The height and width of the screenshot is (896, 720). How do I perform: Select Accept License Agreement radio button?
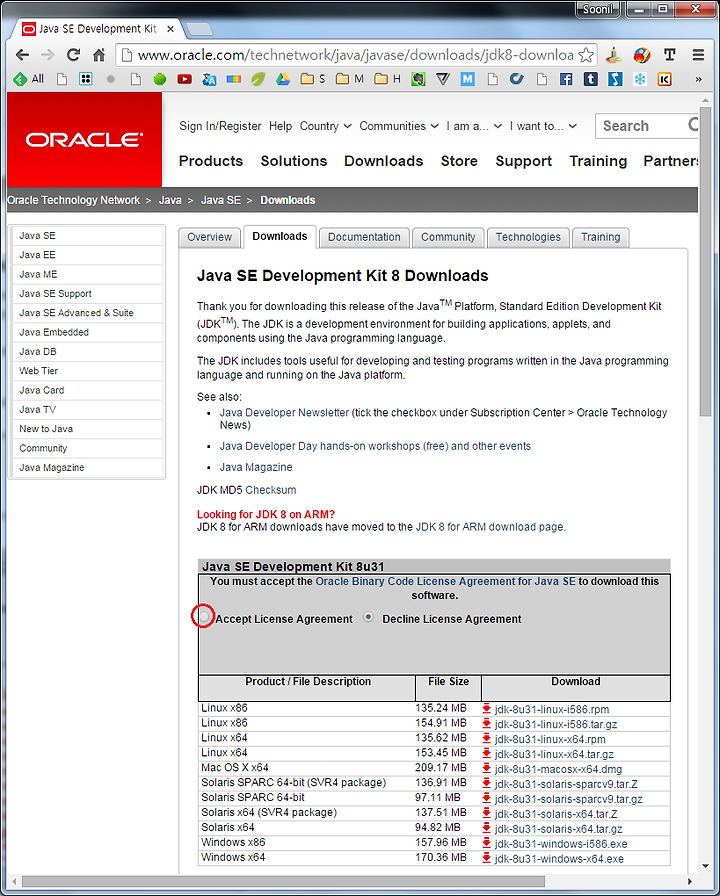203,617
